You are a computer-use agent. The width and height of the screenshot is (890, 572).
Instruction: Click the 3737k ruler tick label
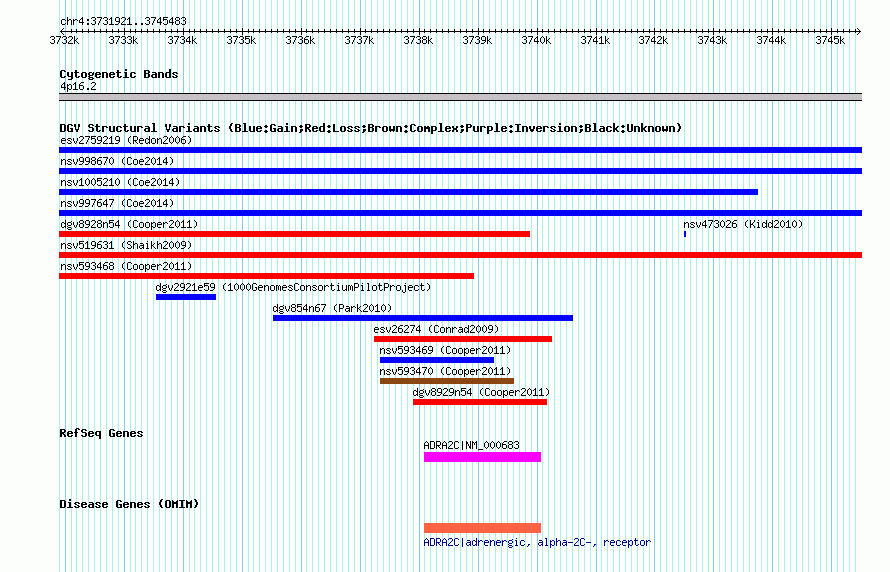[x=359, y=40]
